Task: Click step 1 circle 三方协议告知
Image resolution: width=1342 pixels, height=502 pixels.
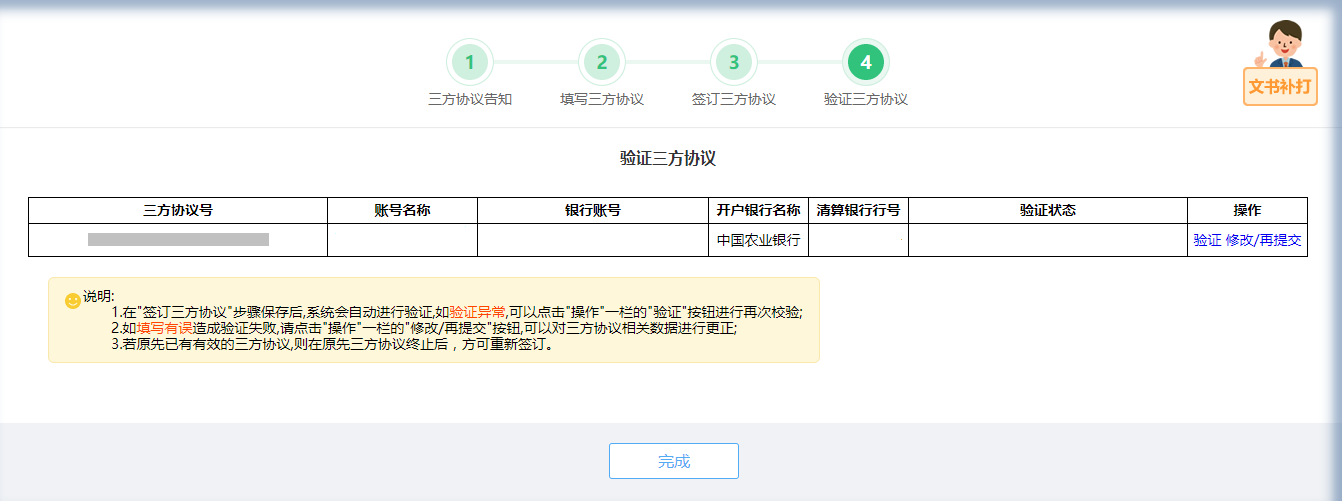Action: [470, 62]
